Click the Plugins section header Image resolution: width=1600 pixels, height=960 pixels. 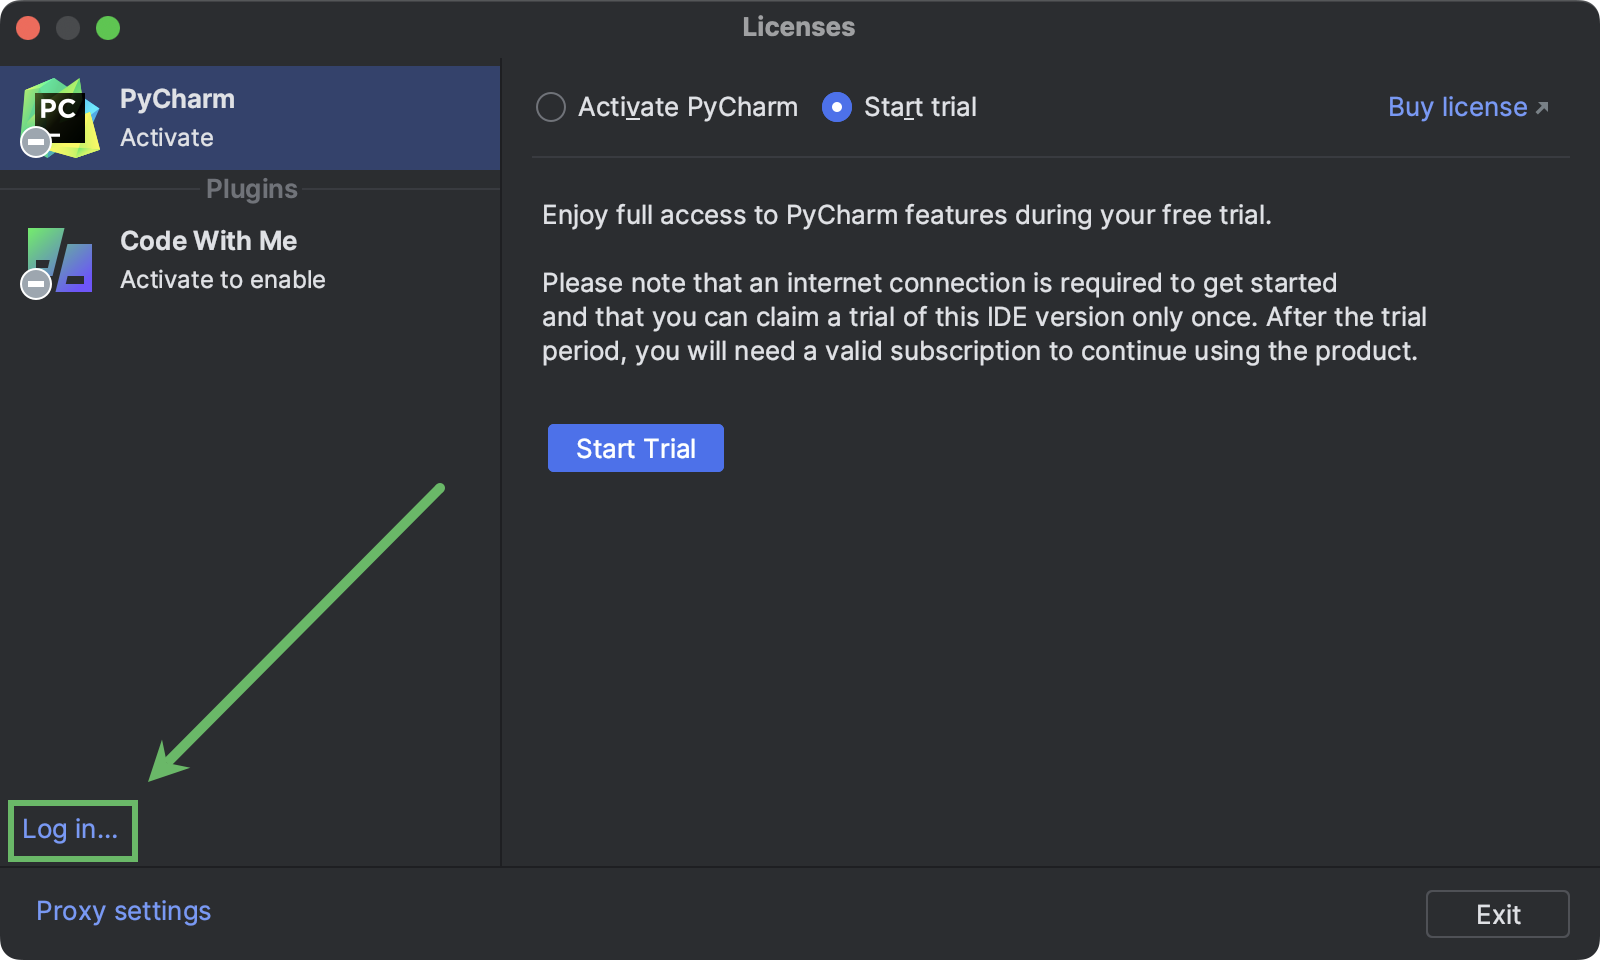pos(250,188)
